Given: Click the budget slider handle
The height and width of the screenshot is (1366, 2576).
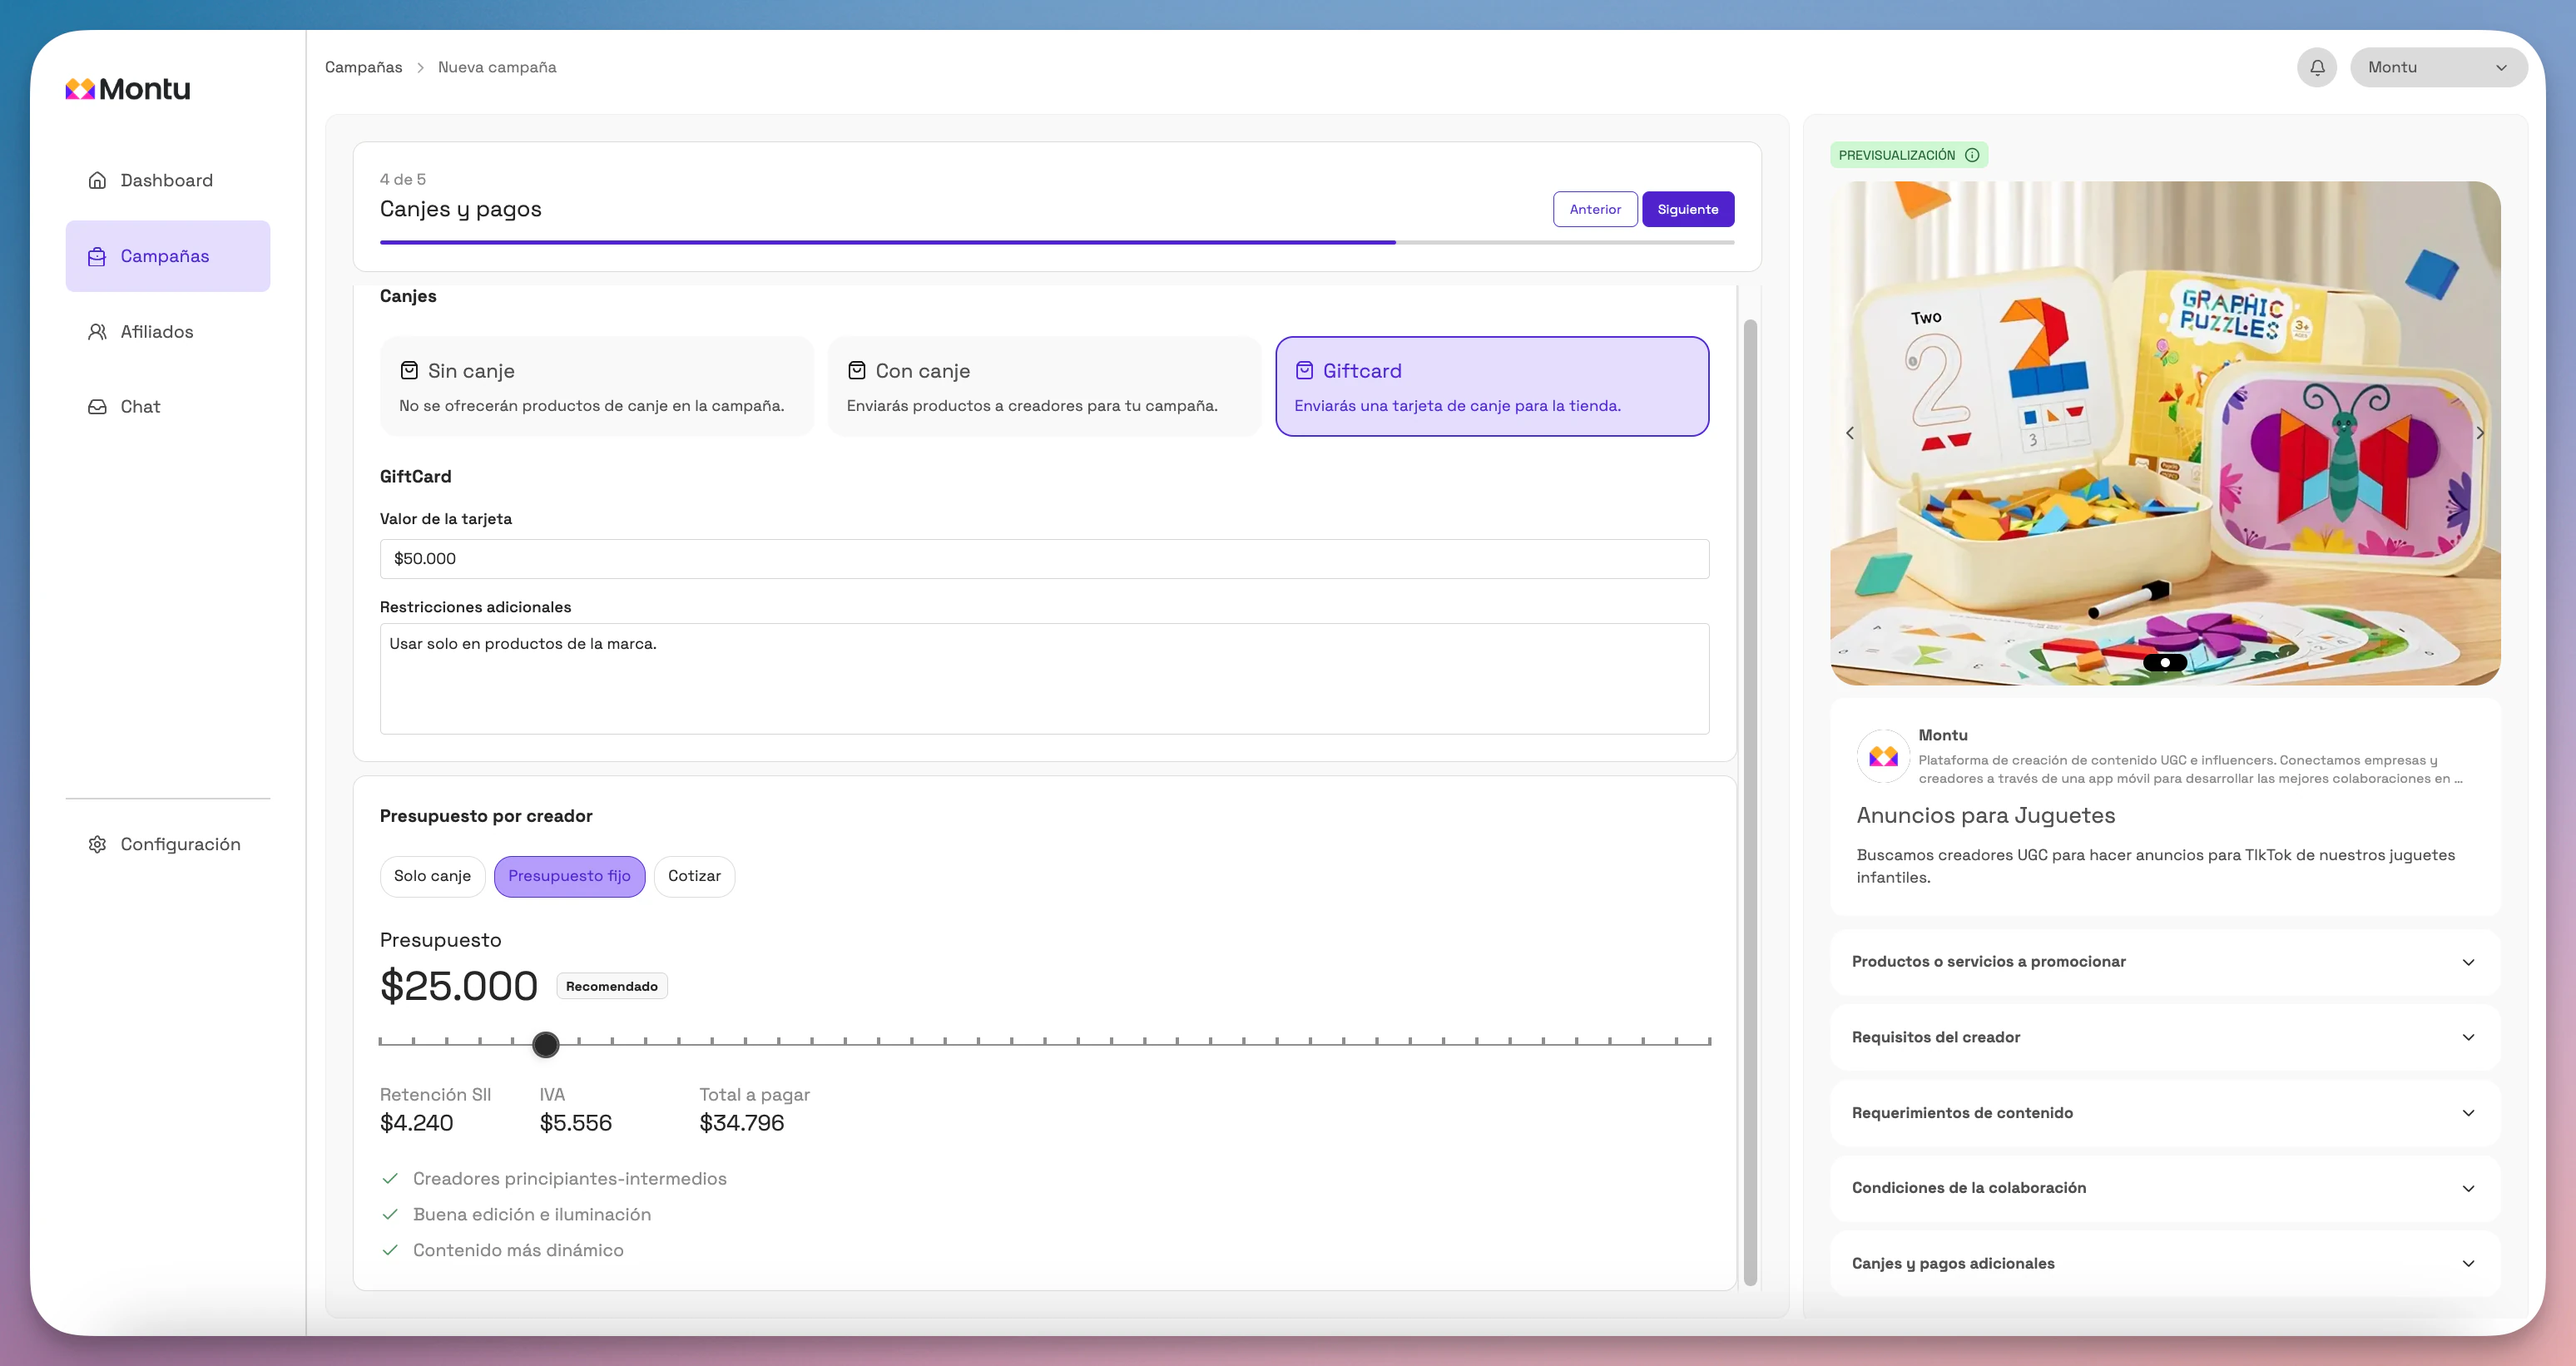Looking at the screenshot, I should [546, 1044].
